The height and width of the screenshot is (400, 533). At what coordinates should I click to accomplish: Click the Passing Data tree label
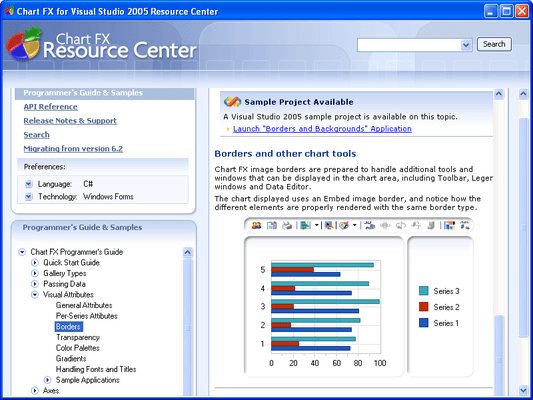pos(64,284)
